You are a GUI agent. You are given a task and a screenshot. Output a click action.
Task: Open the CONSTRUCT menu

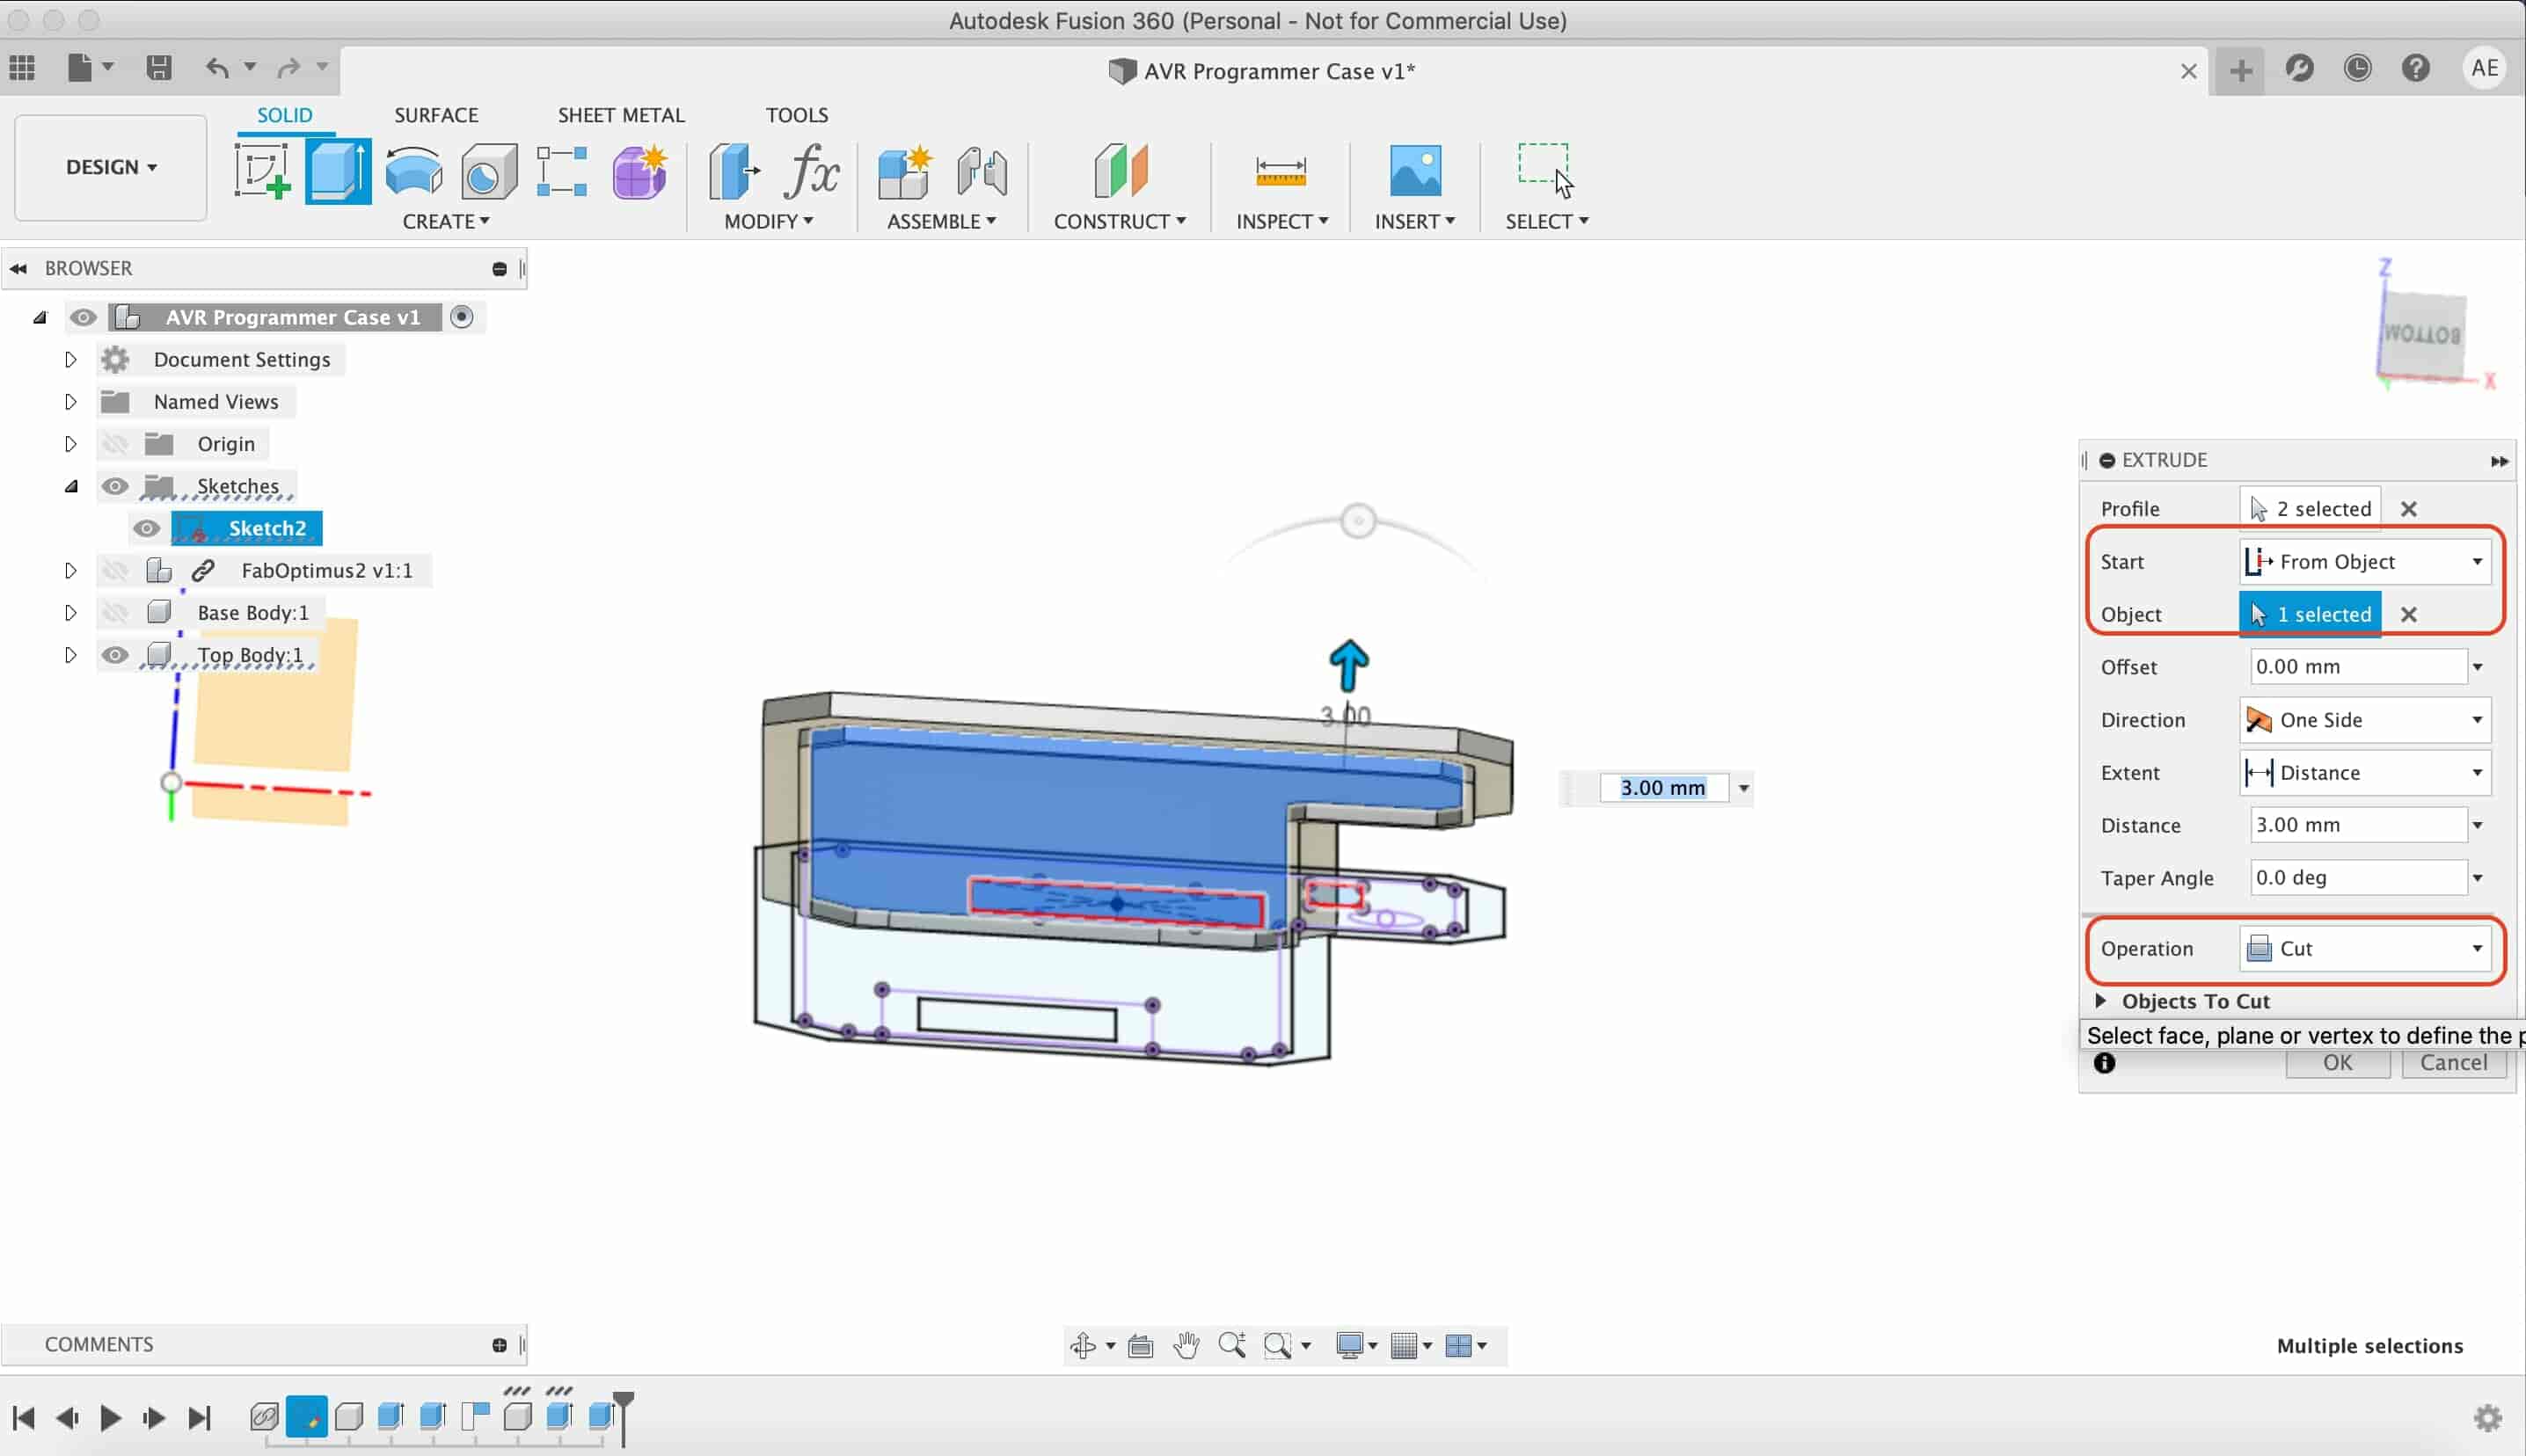pyautogui.click(x=1120, y=221)
